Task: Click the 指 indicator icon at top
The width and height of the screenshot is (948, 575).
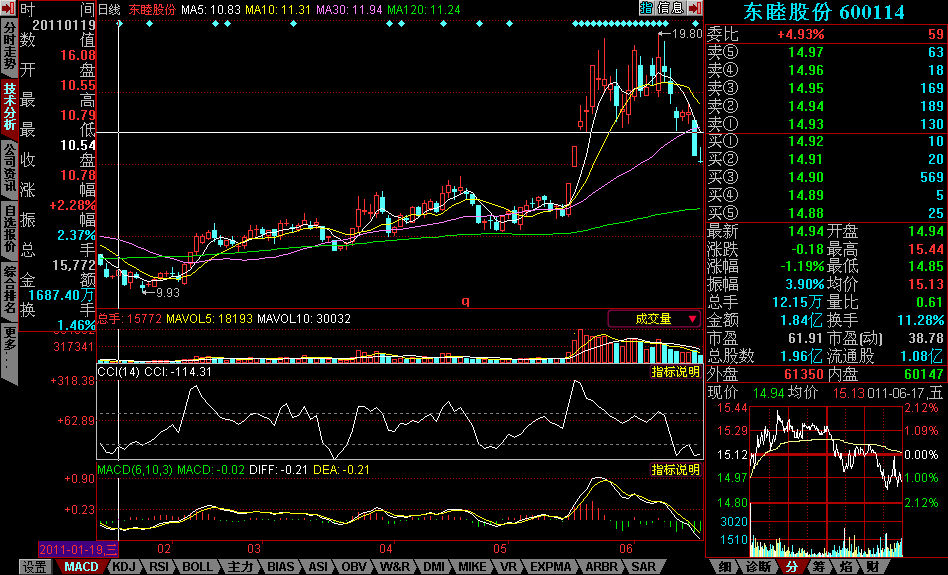Action: [646, 8]
